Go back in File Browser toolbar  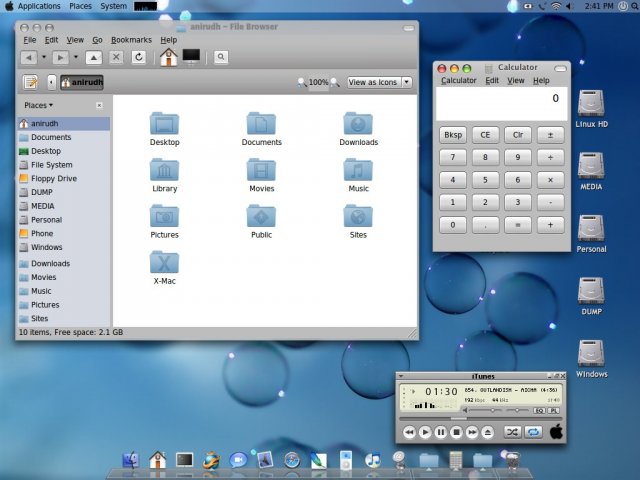tap(29, 58)
